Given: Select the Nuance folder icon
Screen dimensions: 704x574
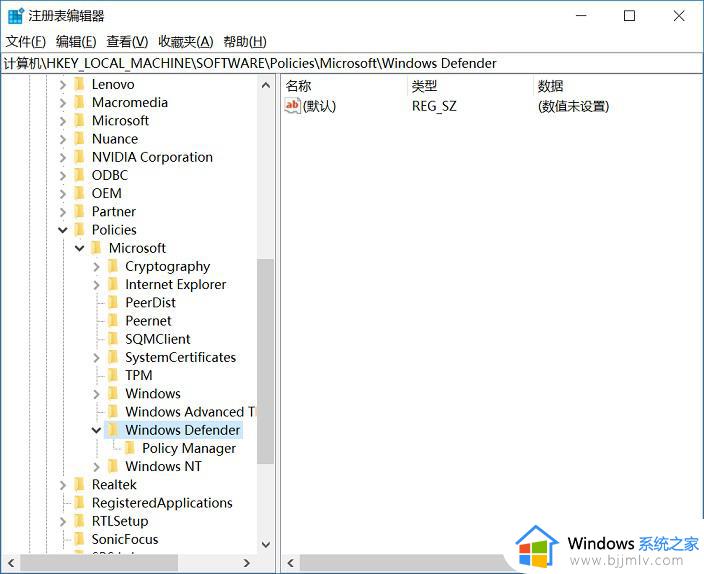Looking at the screenshot, I should click(x=79, y=139).
